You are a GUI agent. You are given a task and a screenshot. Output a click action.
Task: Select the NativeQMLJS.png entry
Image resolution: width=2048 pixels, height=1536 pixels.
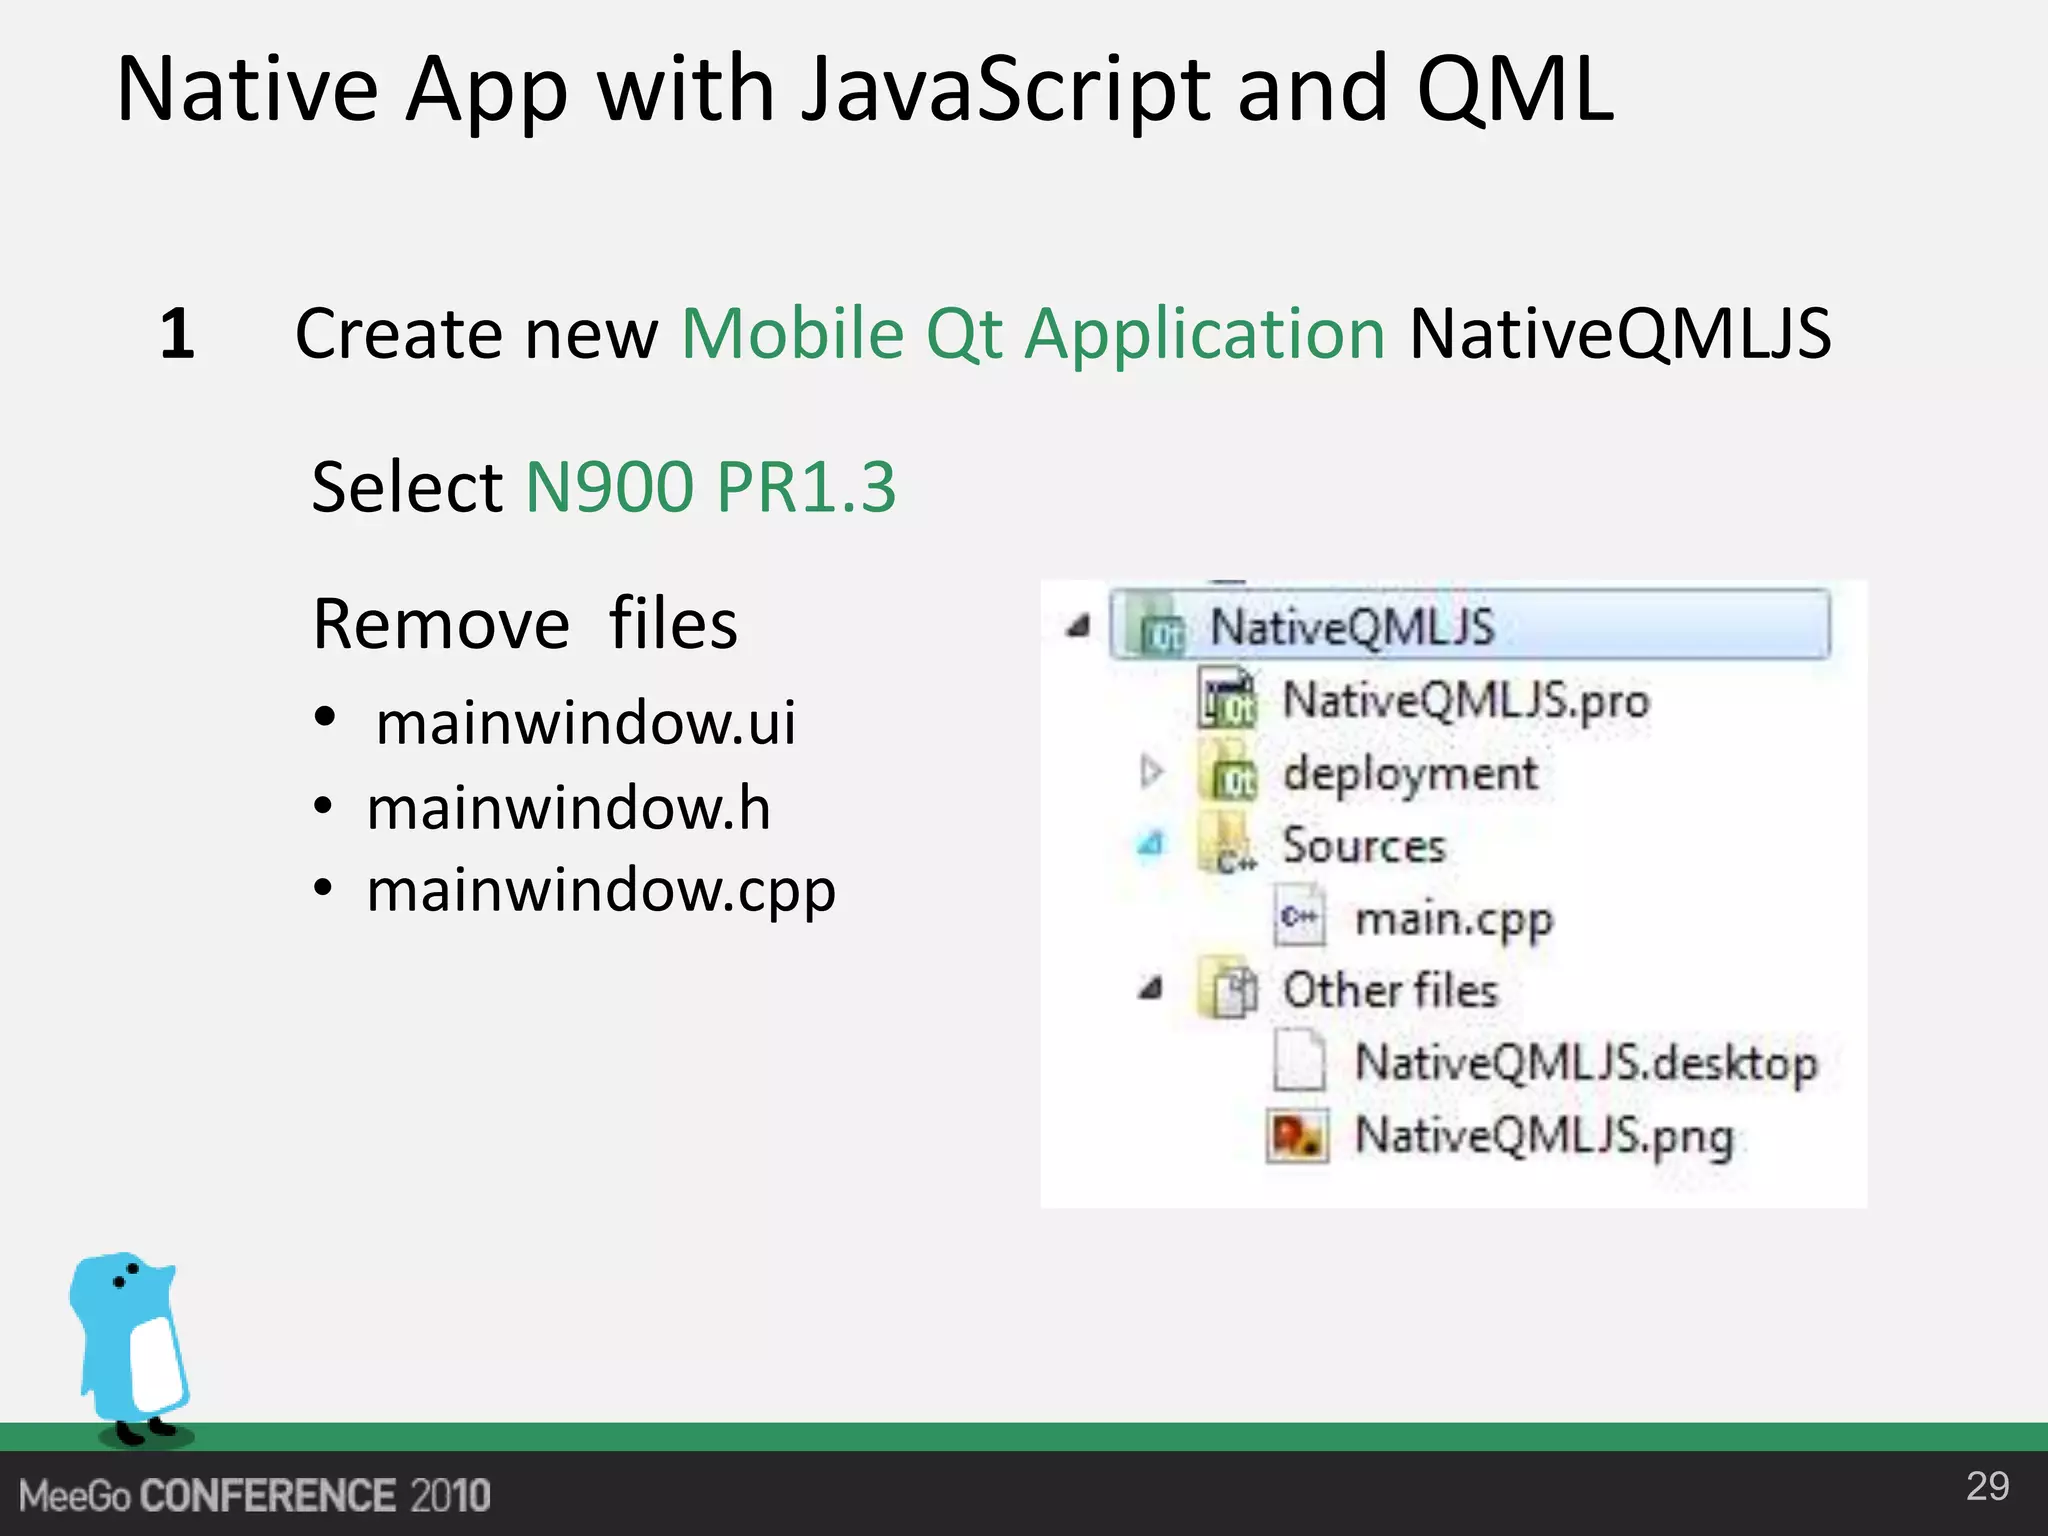[1543, 1137]
